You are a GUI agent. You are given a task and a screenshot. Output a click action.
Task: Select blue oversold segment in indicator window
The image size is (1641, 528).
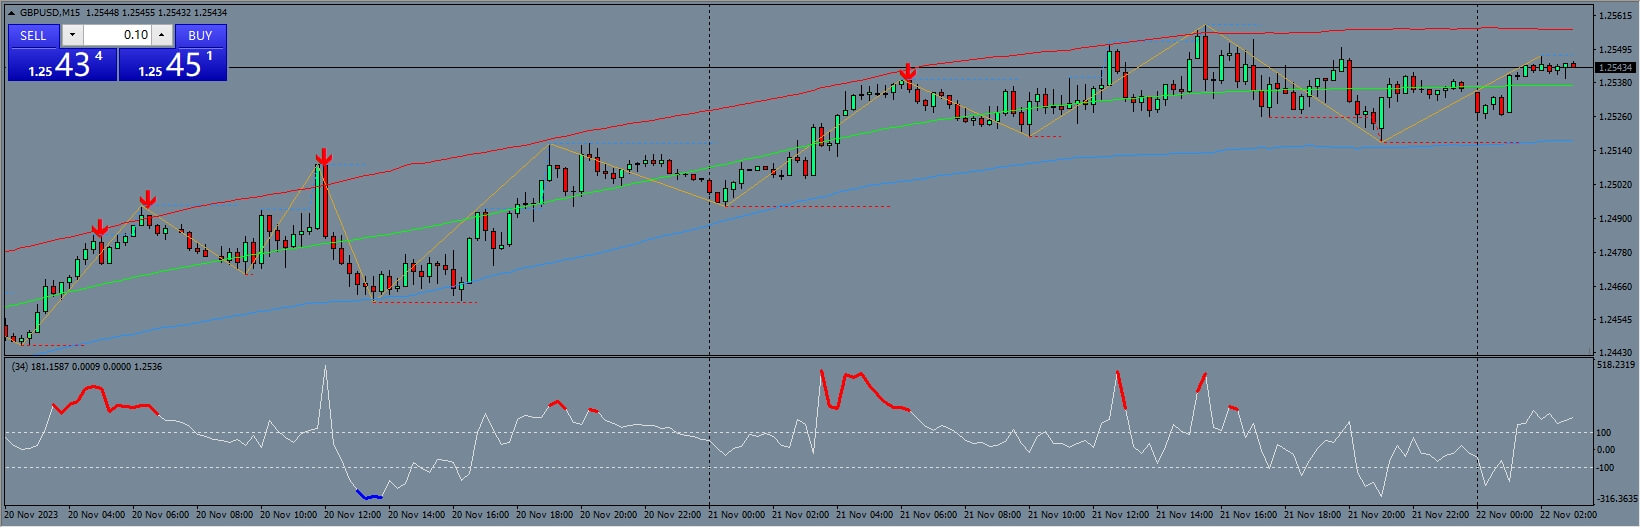[369, 495]
